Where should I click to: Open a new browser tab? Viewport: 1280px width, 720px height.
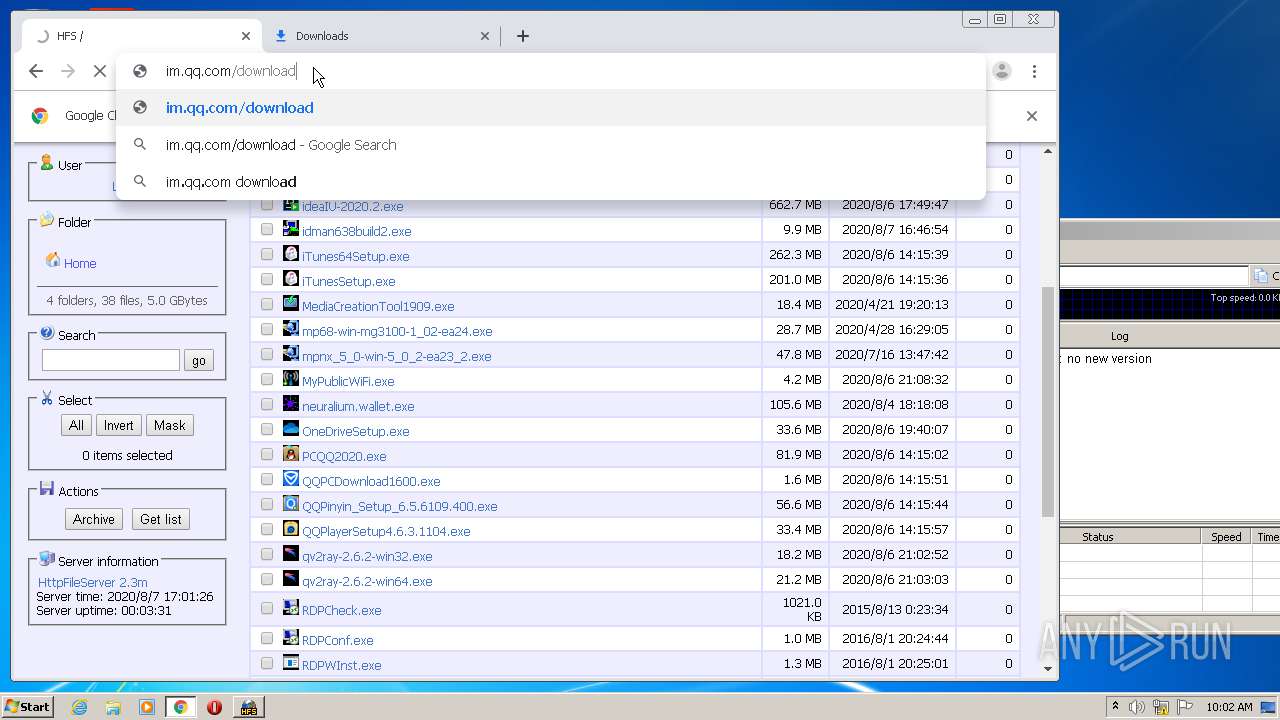[x=522, y=36]
